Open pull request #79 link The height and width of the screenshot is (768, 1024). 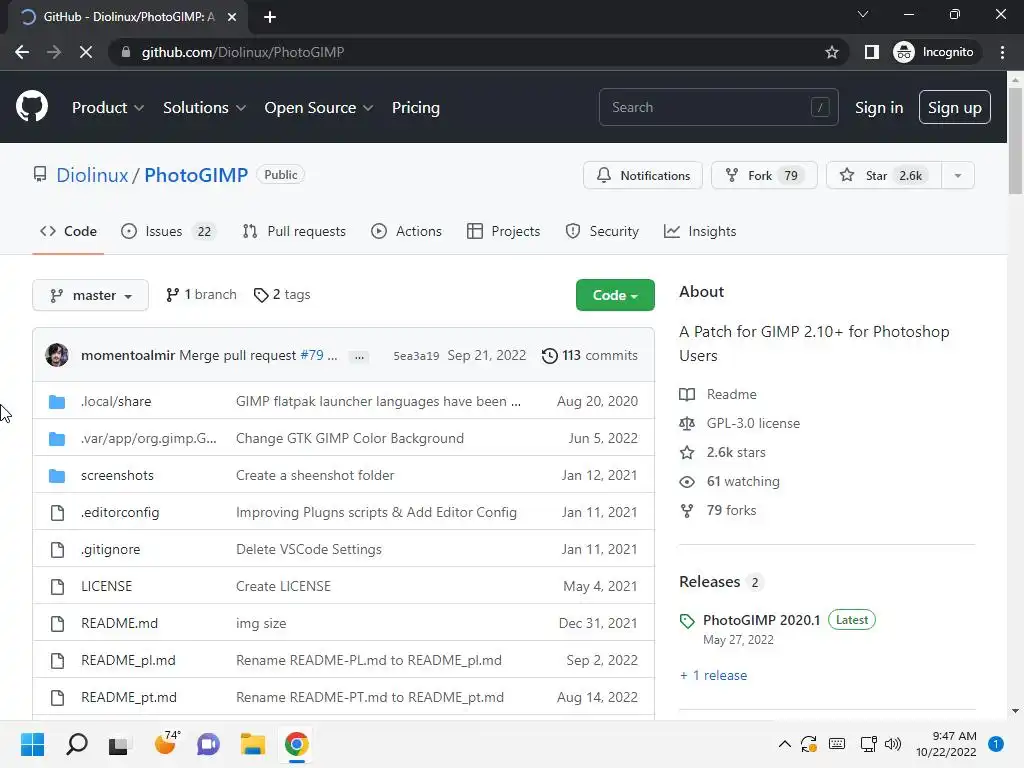312,355
